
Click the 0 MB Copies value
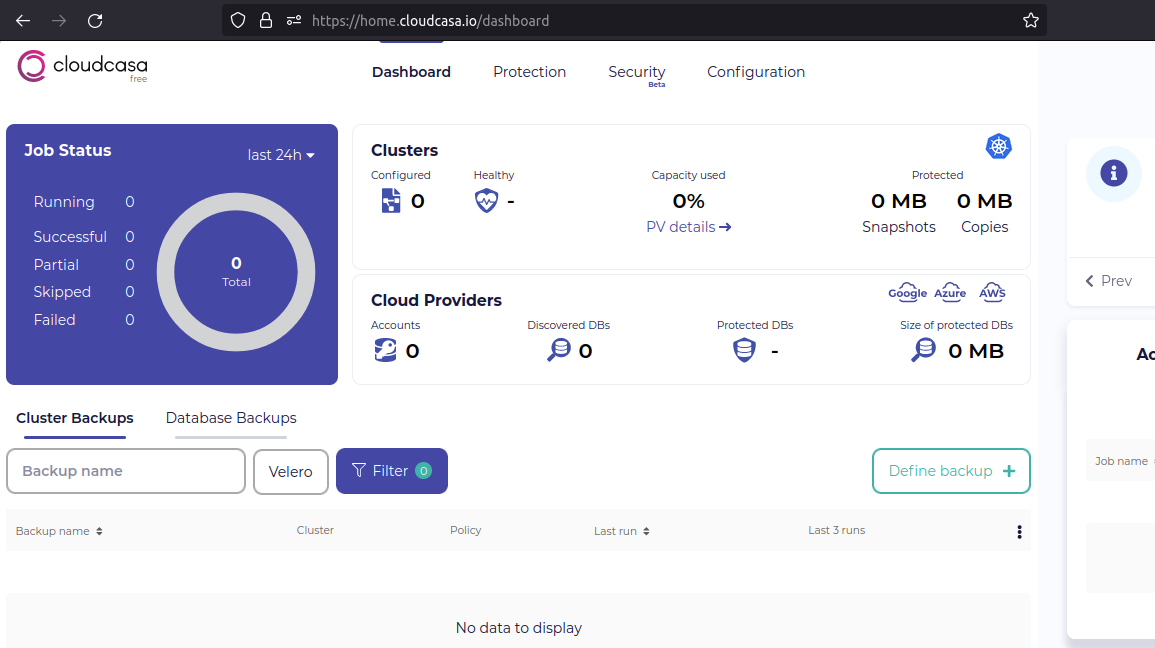984,201
